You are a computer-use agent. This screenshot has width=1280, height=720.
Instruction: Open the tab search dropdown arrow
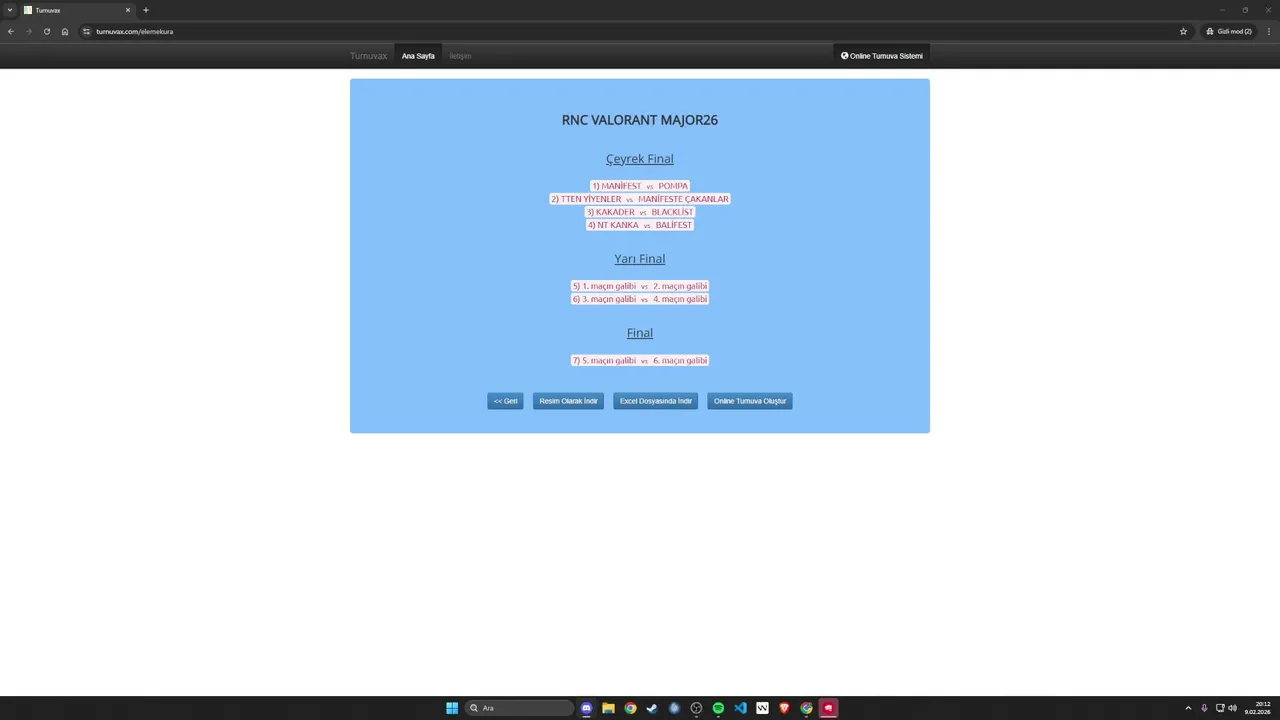click(10, 10)
